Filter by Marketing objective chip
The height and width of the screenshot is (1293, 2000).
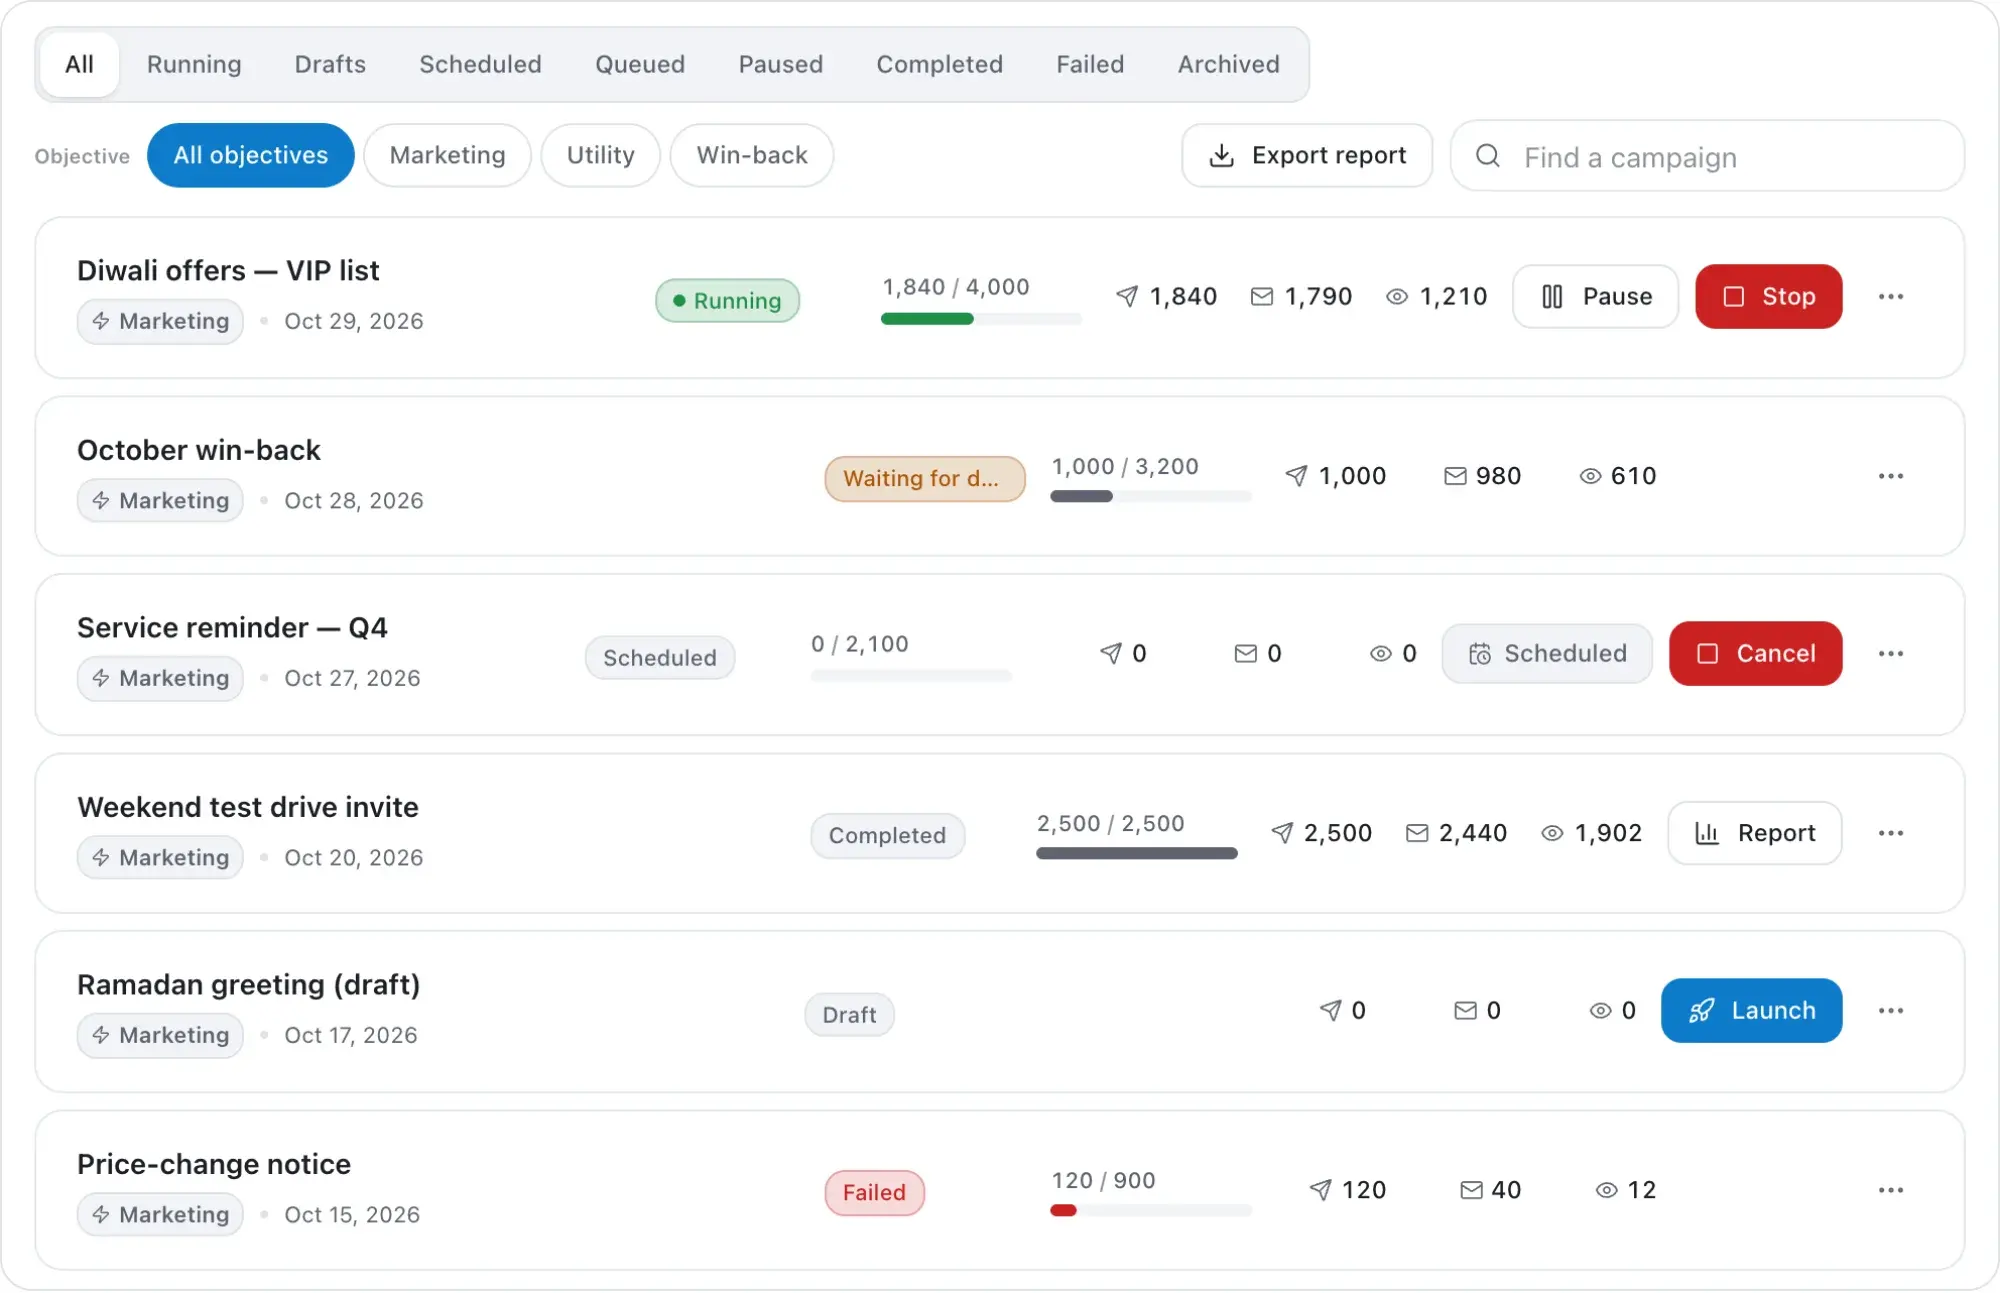[x=447, y=156]
